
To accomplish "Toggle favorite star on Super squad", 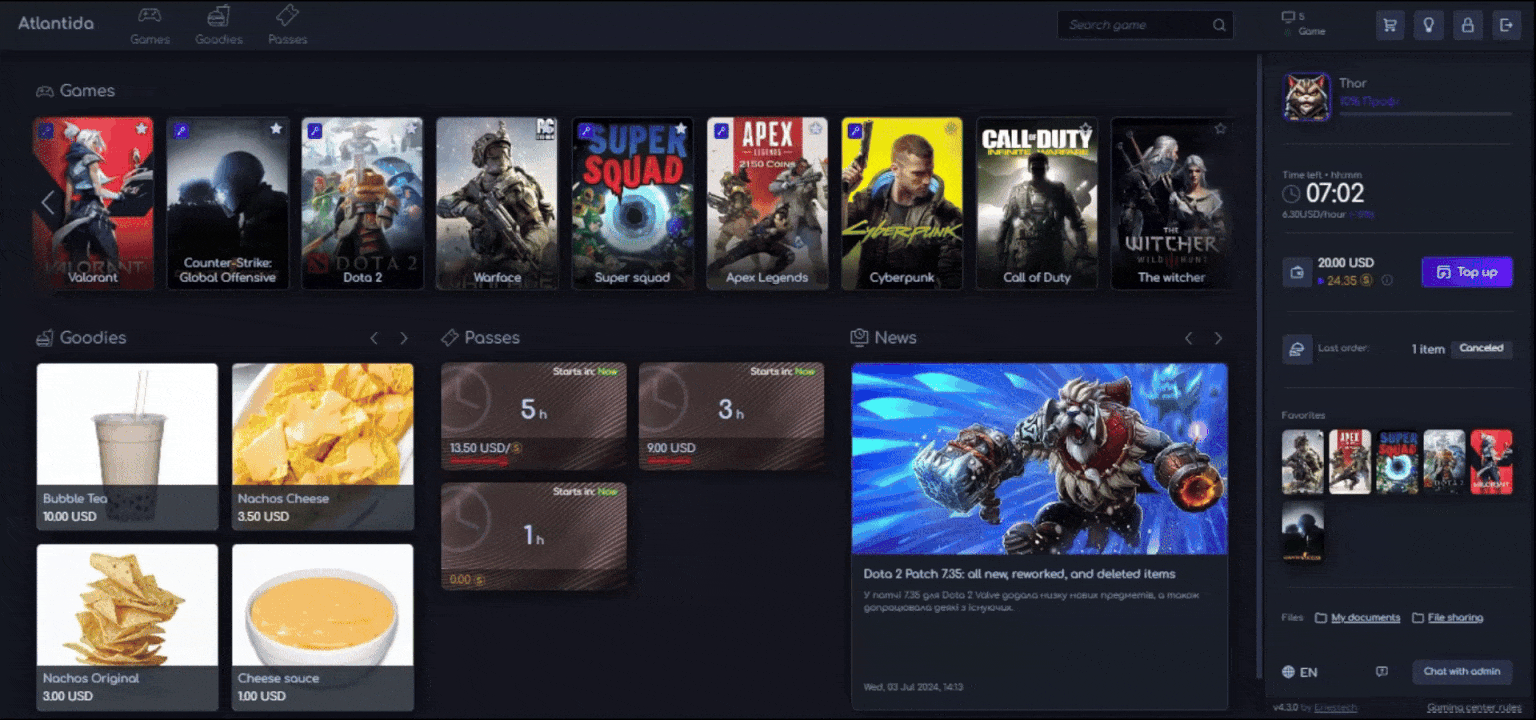I will point(681,129).
